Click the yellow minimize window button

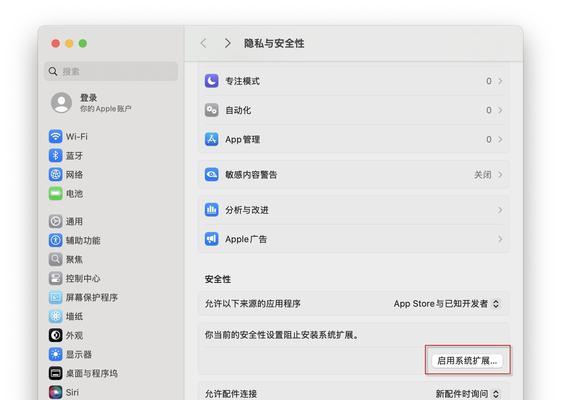(69, 43)
